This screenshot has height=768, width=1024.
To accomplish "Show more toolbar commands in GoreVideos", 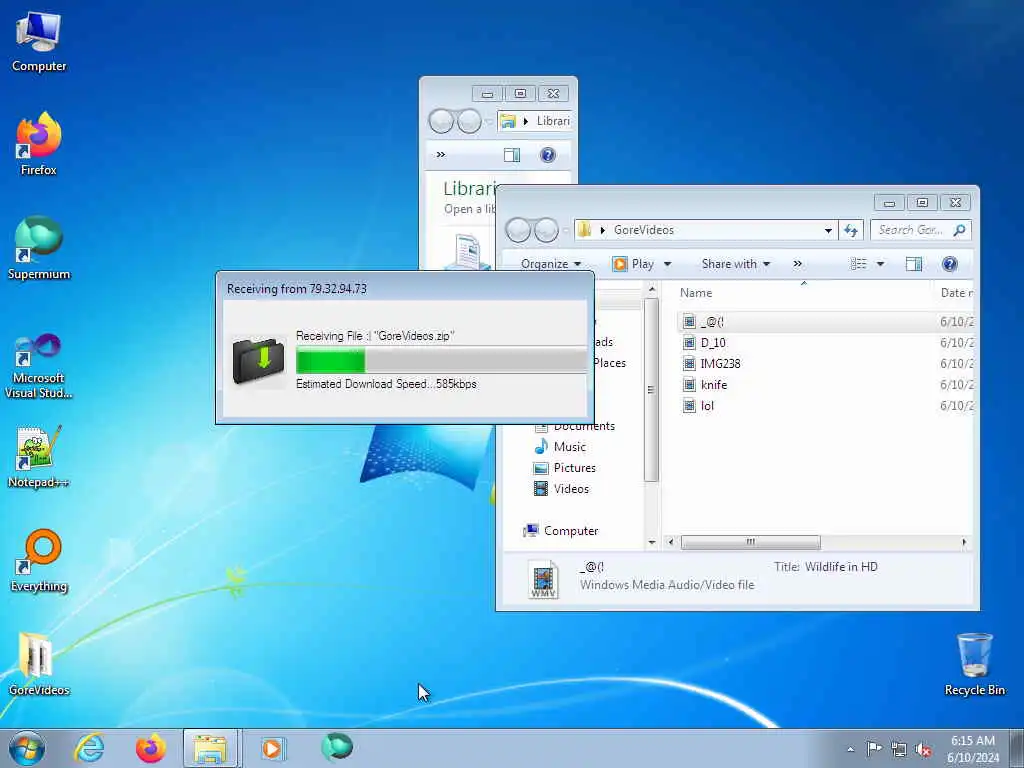I will [797, 264].
